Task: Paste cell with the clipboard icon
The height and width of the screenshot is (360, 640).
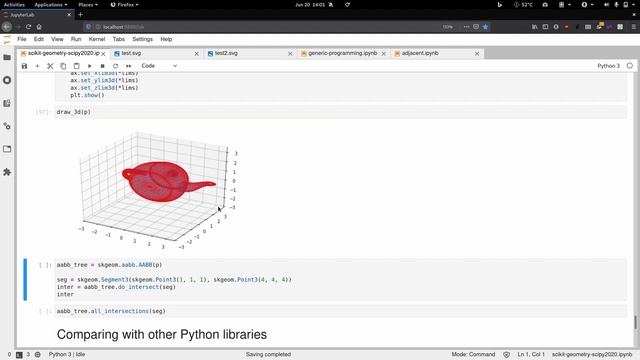Action: coord(76,66)
